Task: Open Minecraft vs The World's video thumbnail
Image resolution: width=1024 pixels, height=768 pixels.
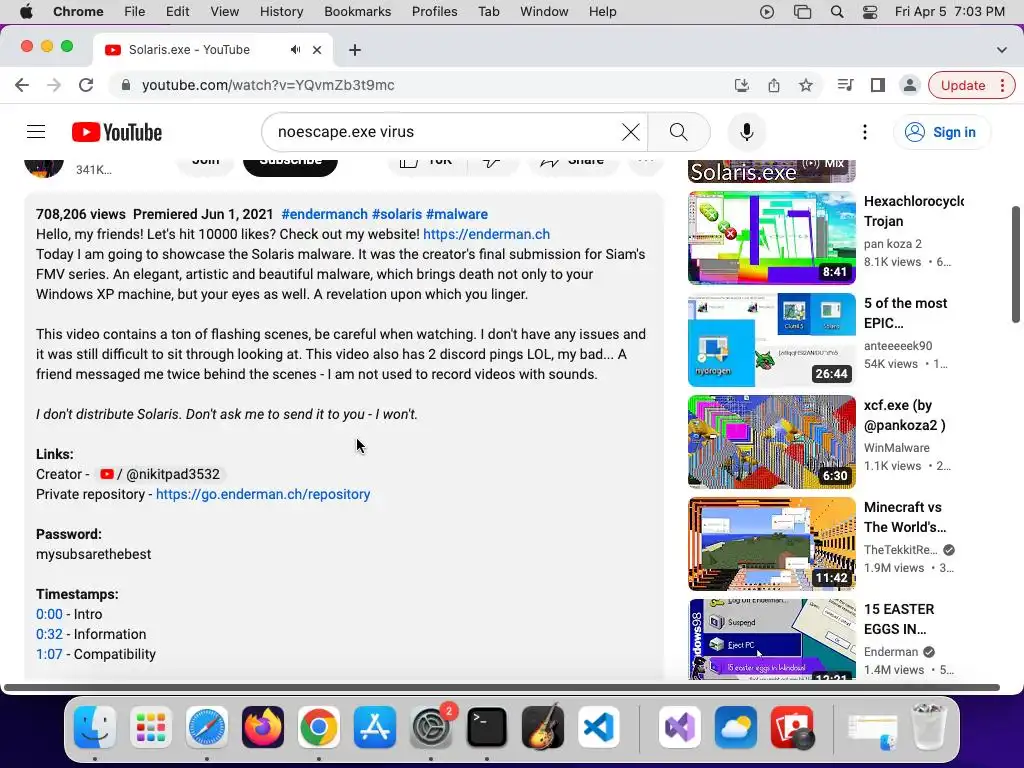Action: click(x=772, y=543)
